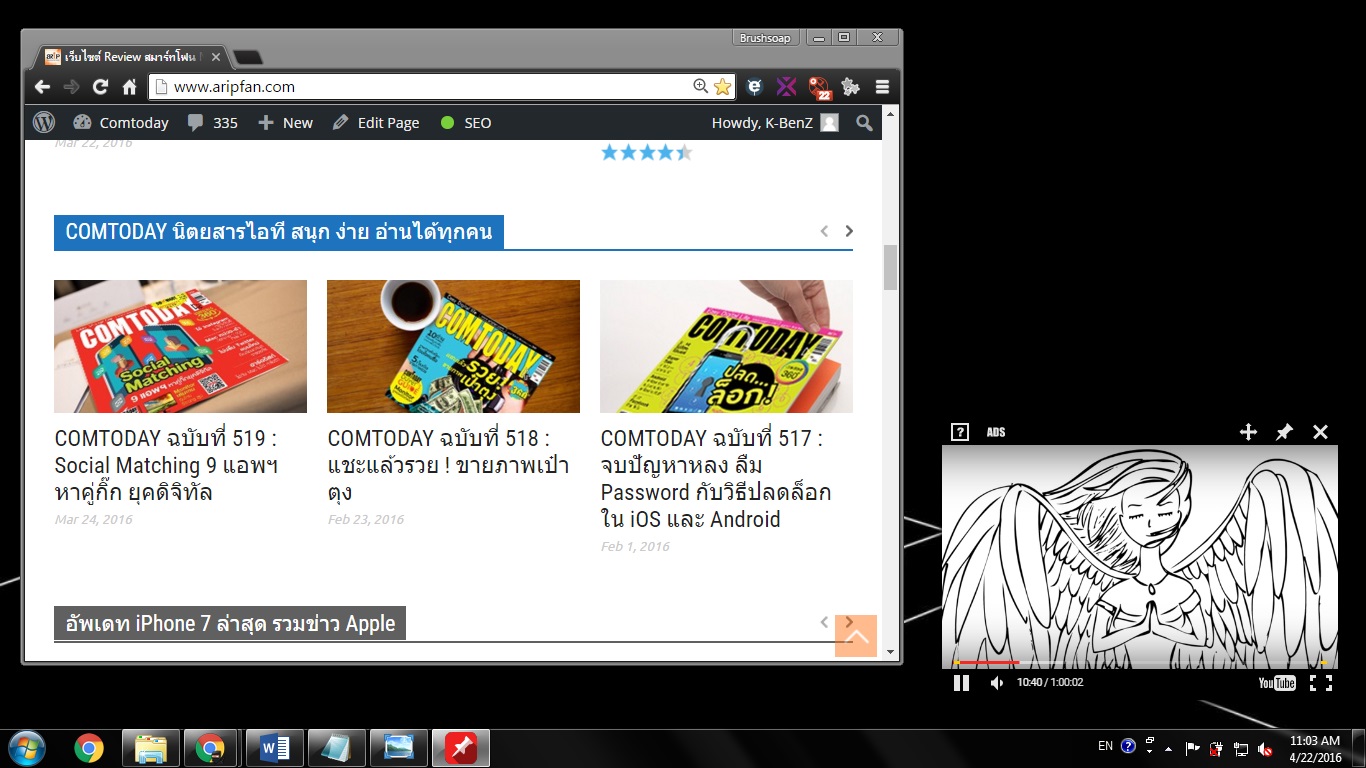1366x768 pixels.
Task: Click the ADS label on the floating player
Action: (x=996, y=432)
